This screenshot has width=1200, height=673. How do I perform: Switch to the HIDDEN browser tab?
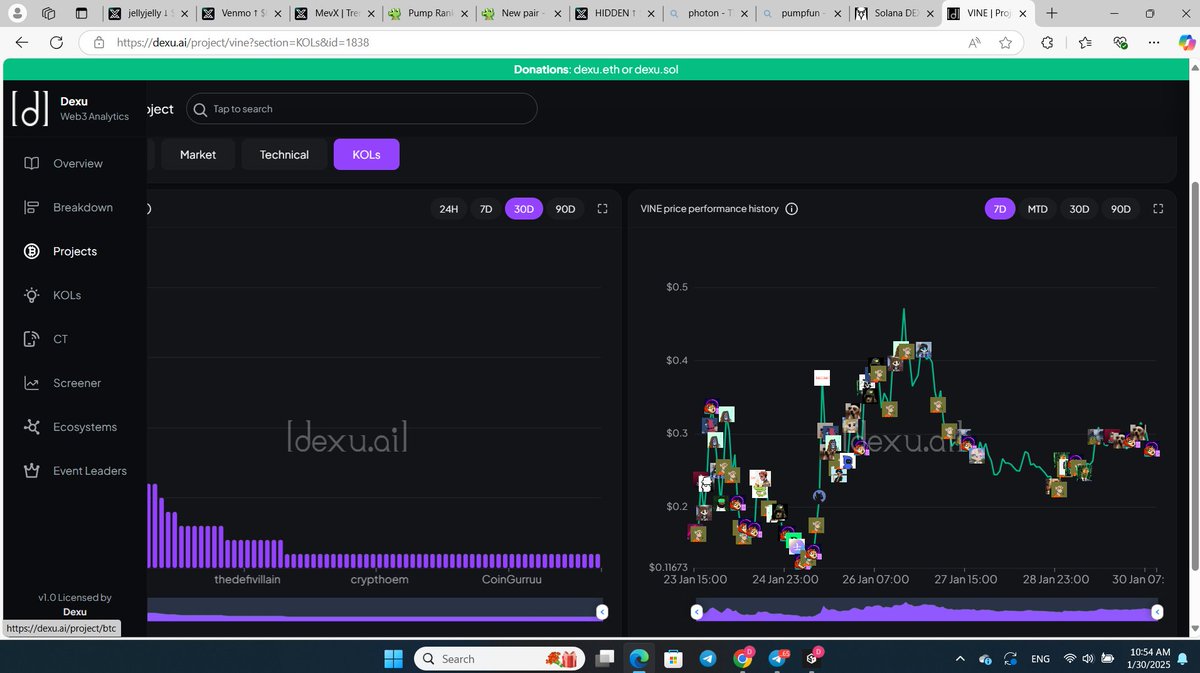[615, 13]
